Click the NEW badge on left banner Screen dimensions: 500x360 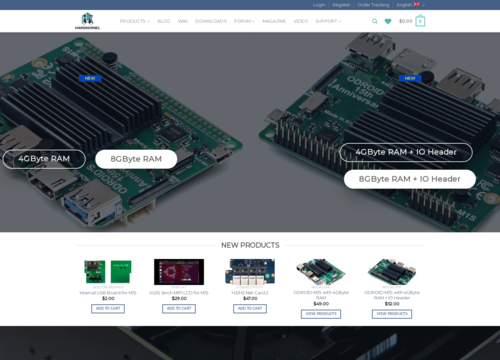click(x=90, y=78)
